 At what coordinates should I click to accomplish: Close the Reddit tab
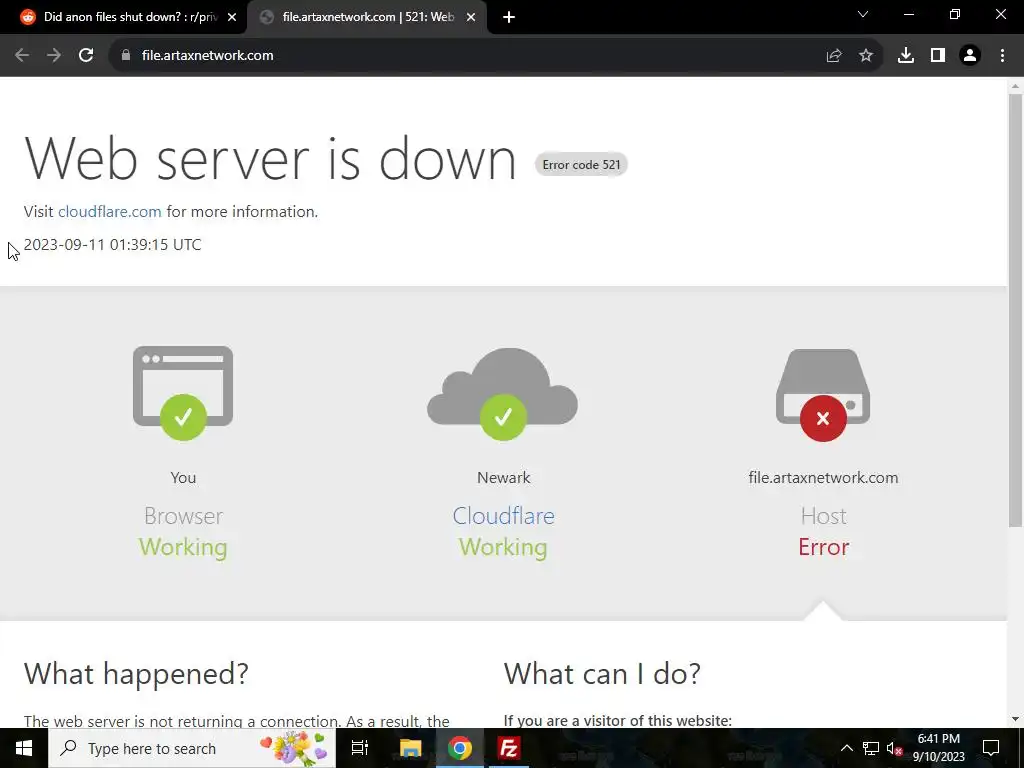pyautogui.click(x=232, y=18)
